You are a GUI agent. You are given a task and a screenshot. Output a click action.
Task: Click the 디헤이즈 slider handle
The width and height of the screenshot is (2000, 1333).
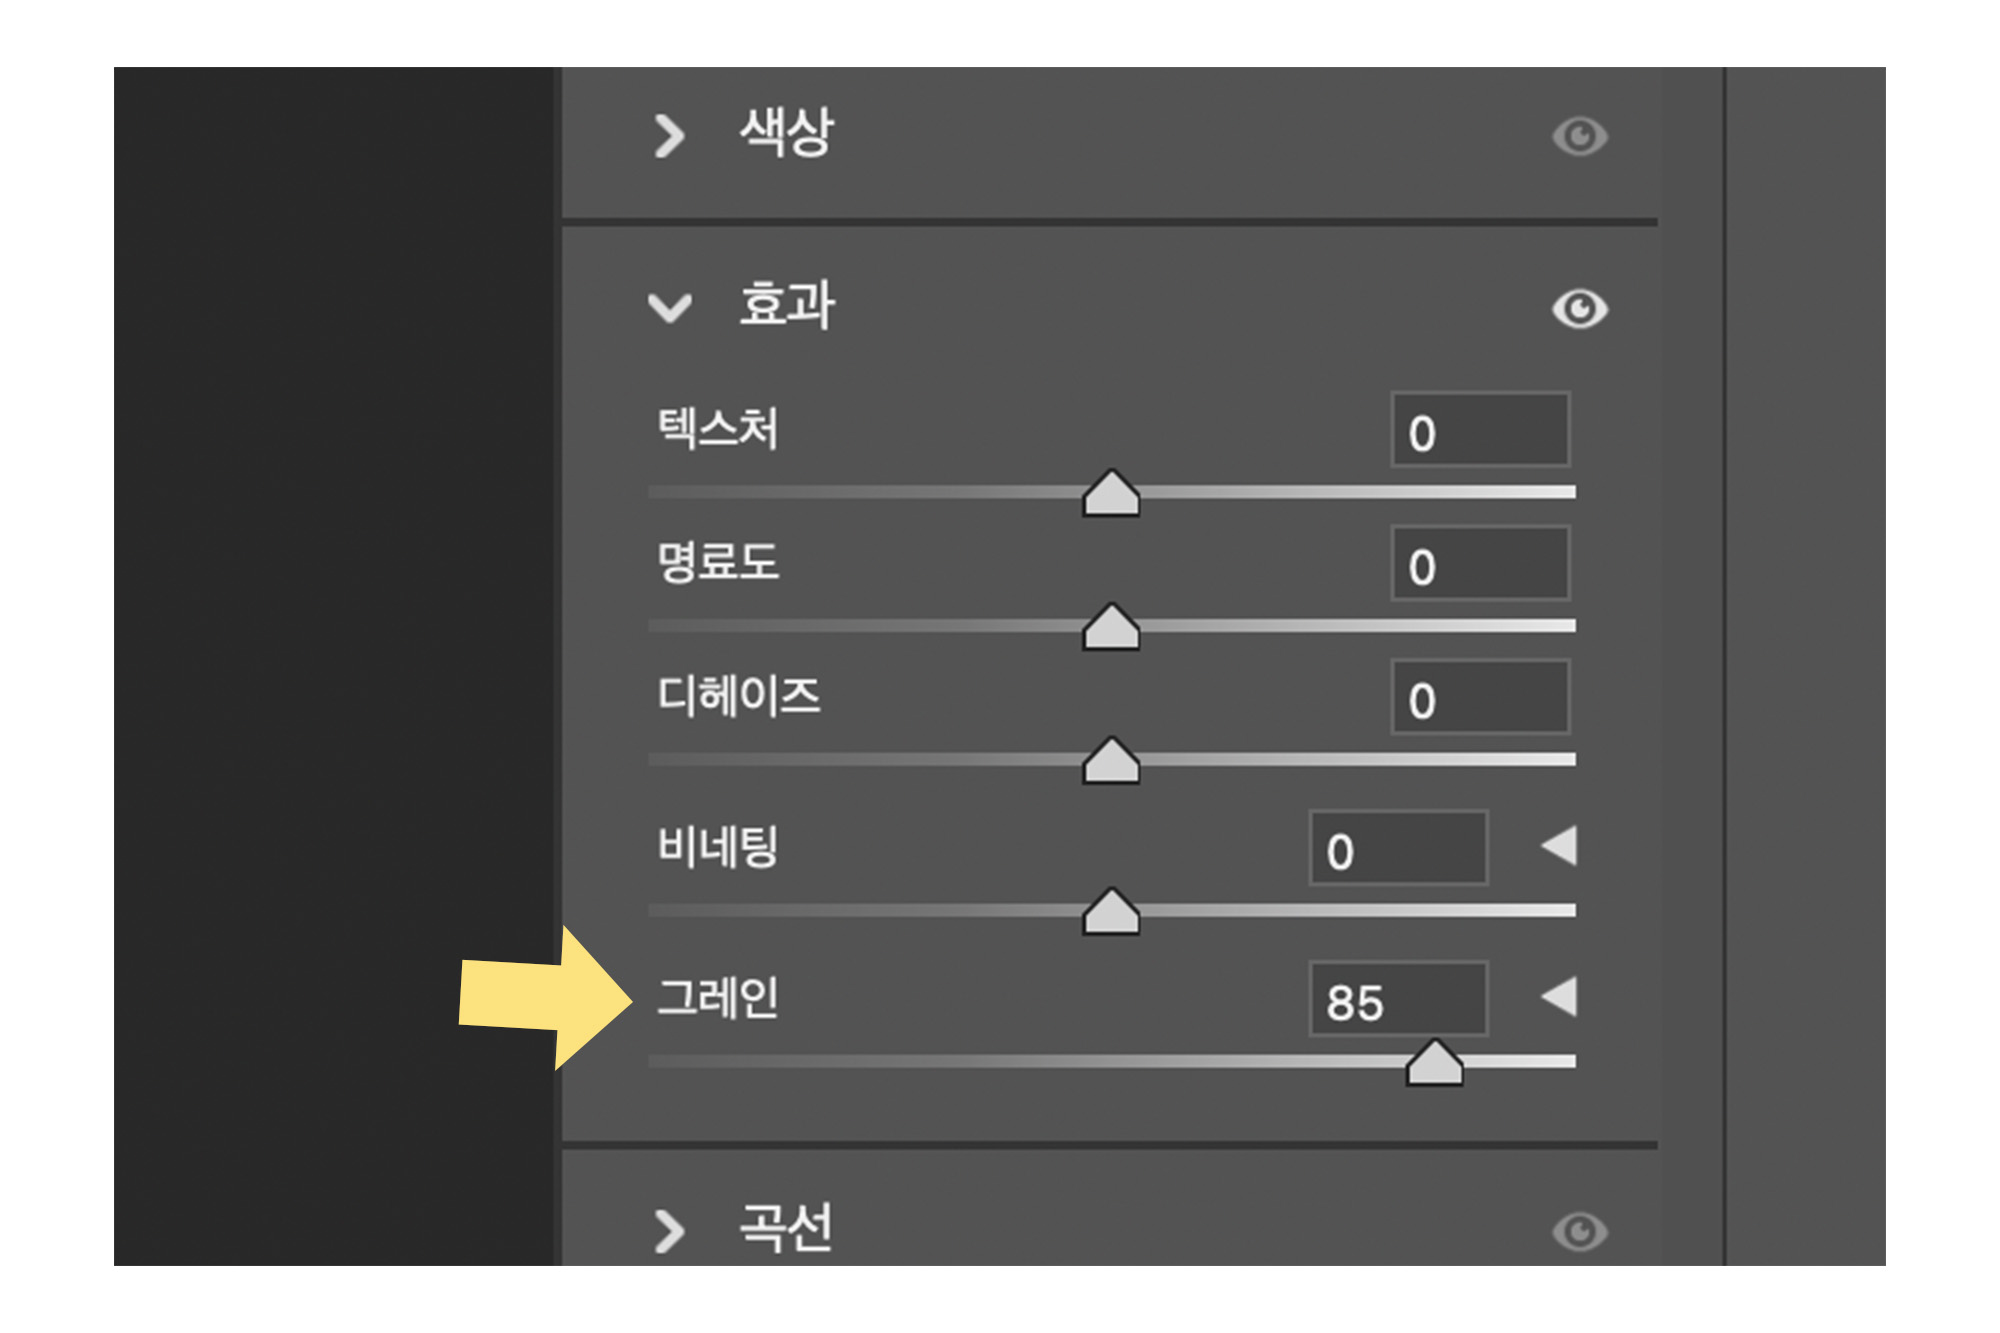pyautogui.click(x=1111, y=760)
